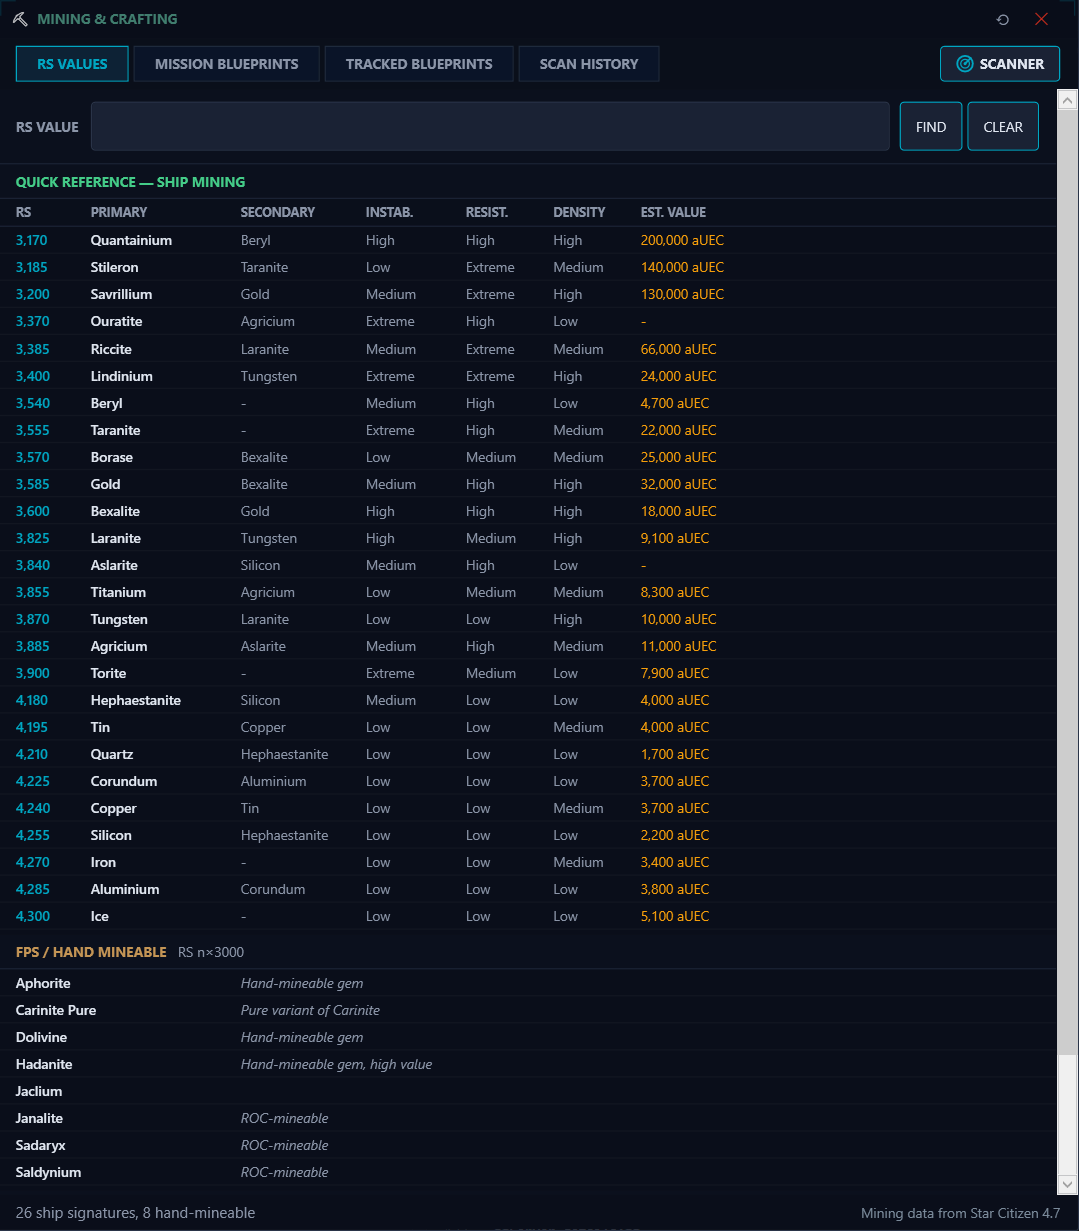Select the Quantainium row name
Screen dimensions: 1079x1231
point(131,240)
